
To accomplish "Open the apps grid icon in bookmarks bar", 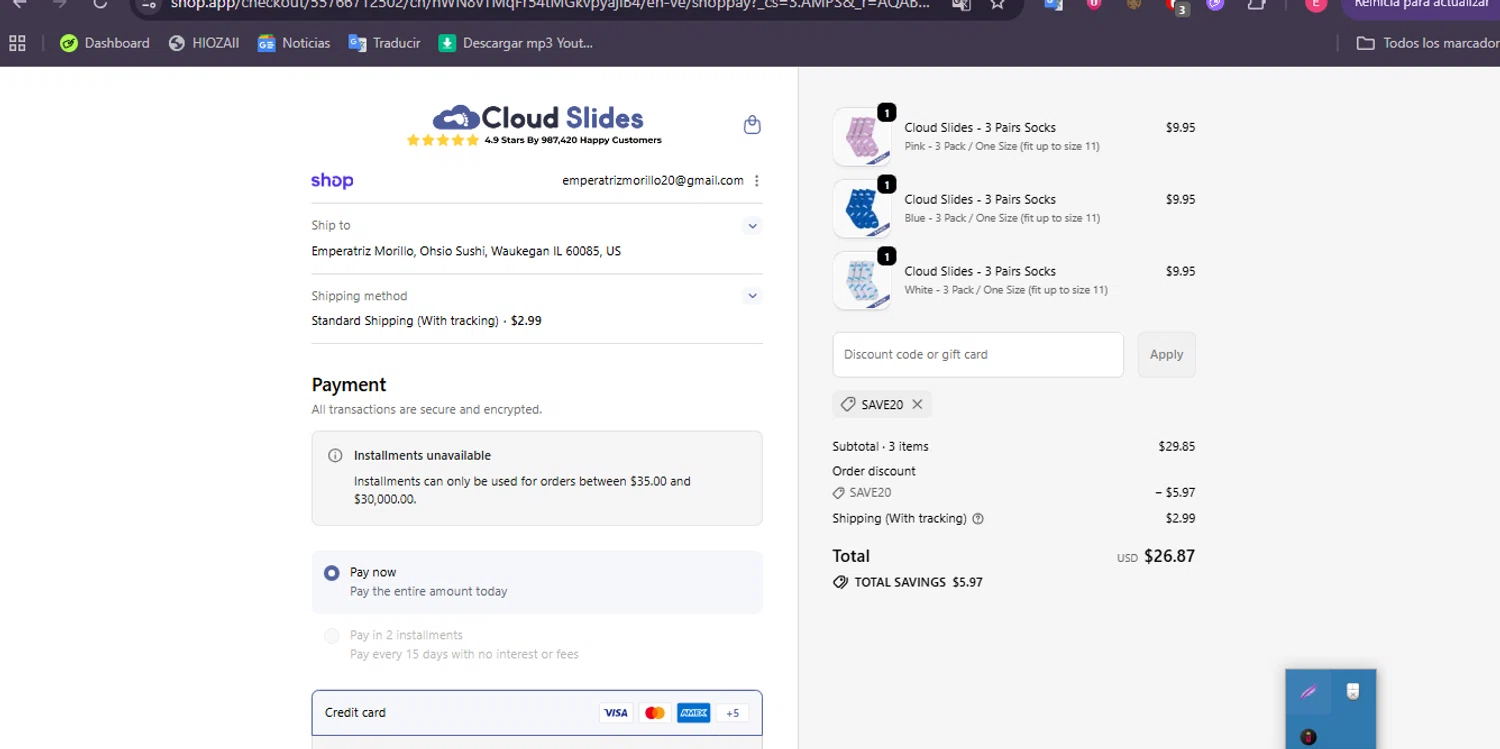I will 17,43.
